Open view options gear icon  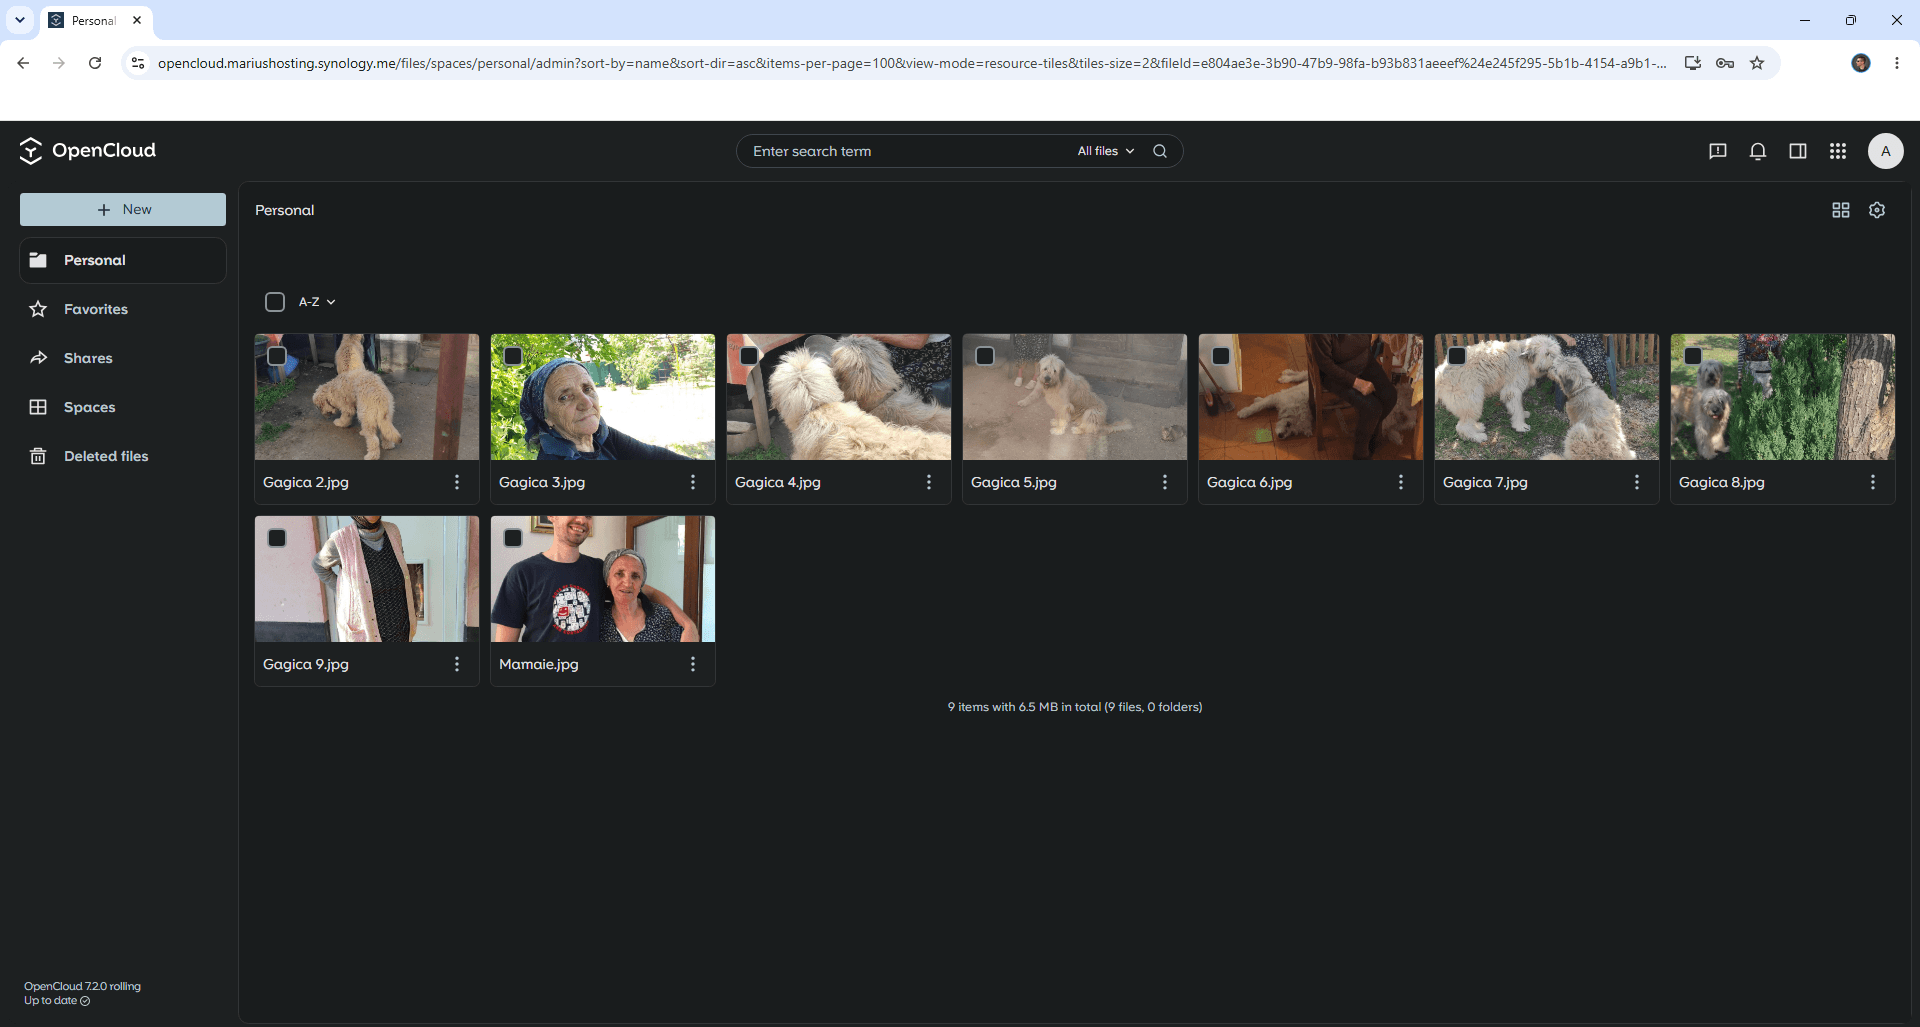1877,210
